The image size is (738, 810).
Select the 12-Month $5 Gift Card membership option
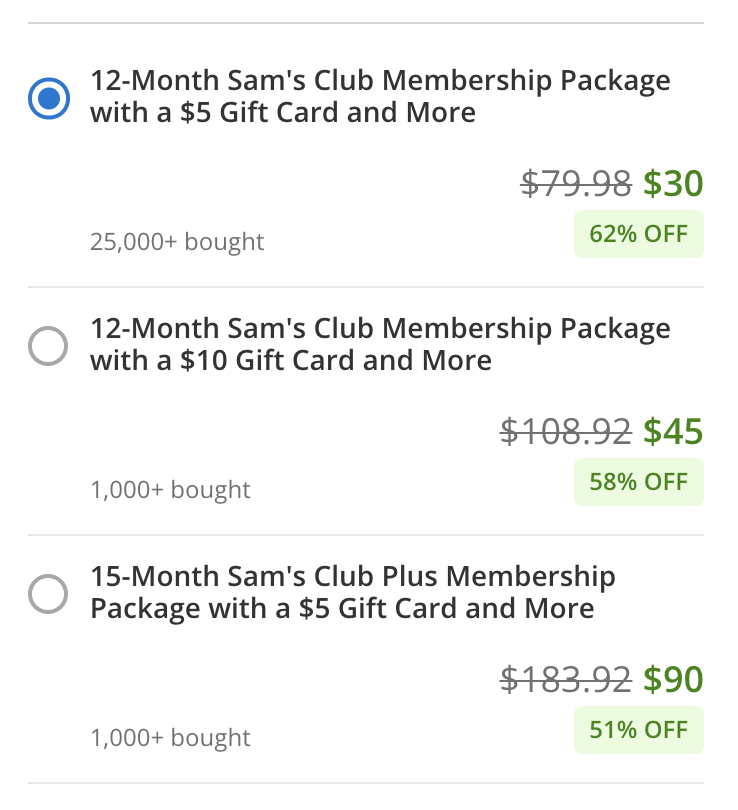click(x=47, y=97)
